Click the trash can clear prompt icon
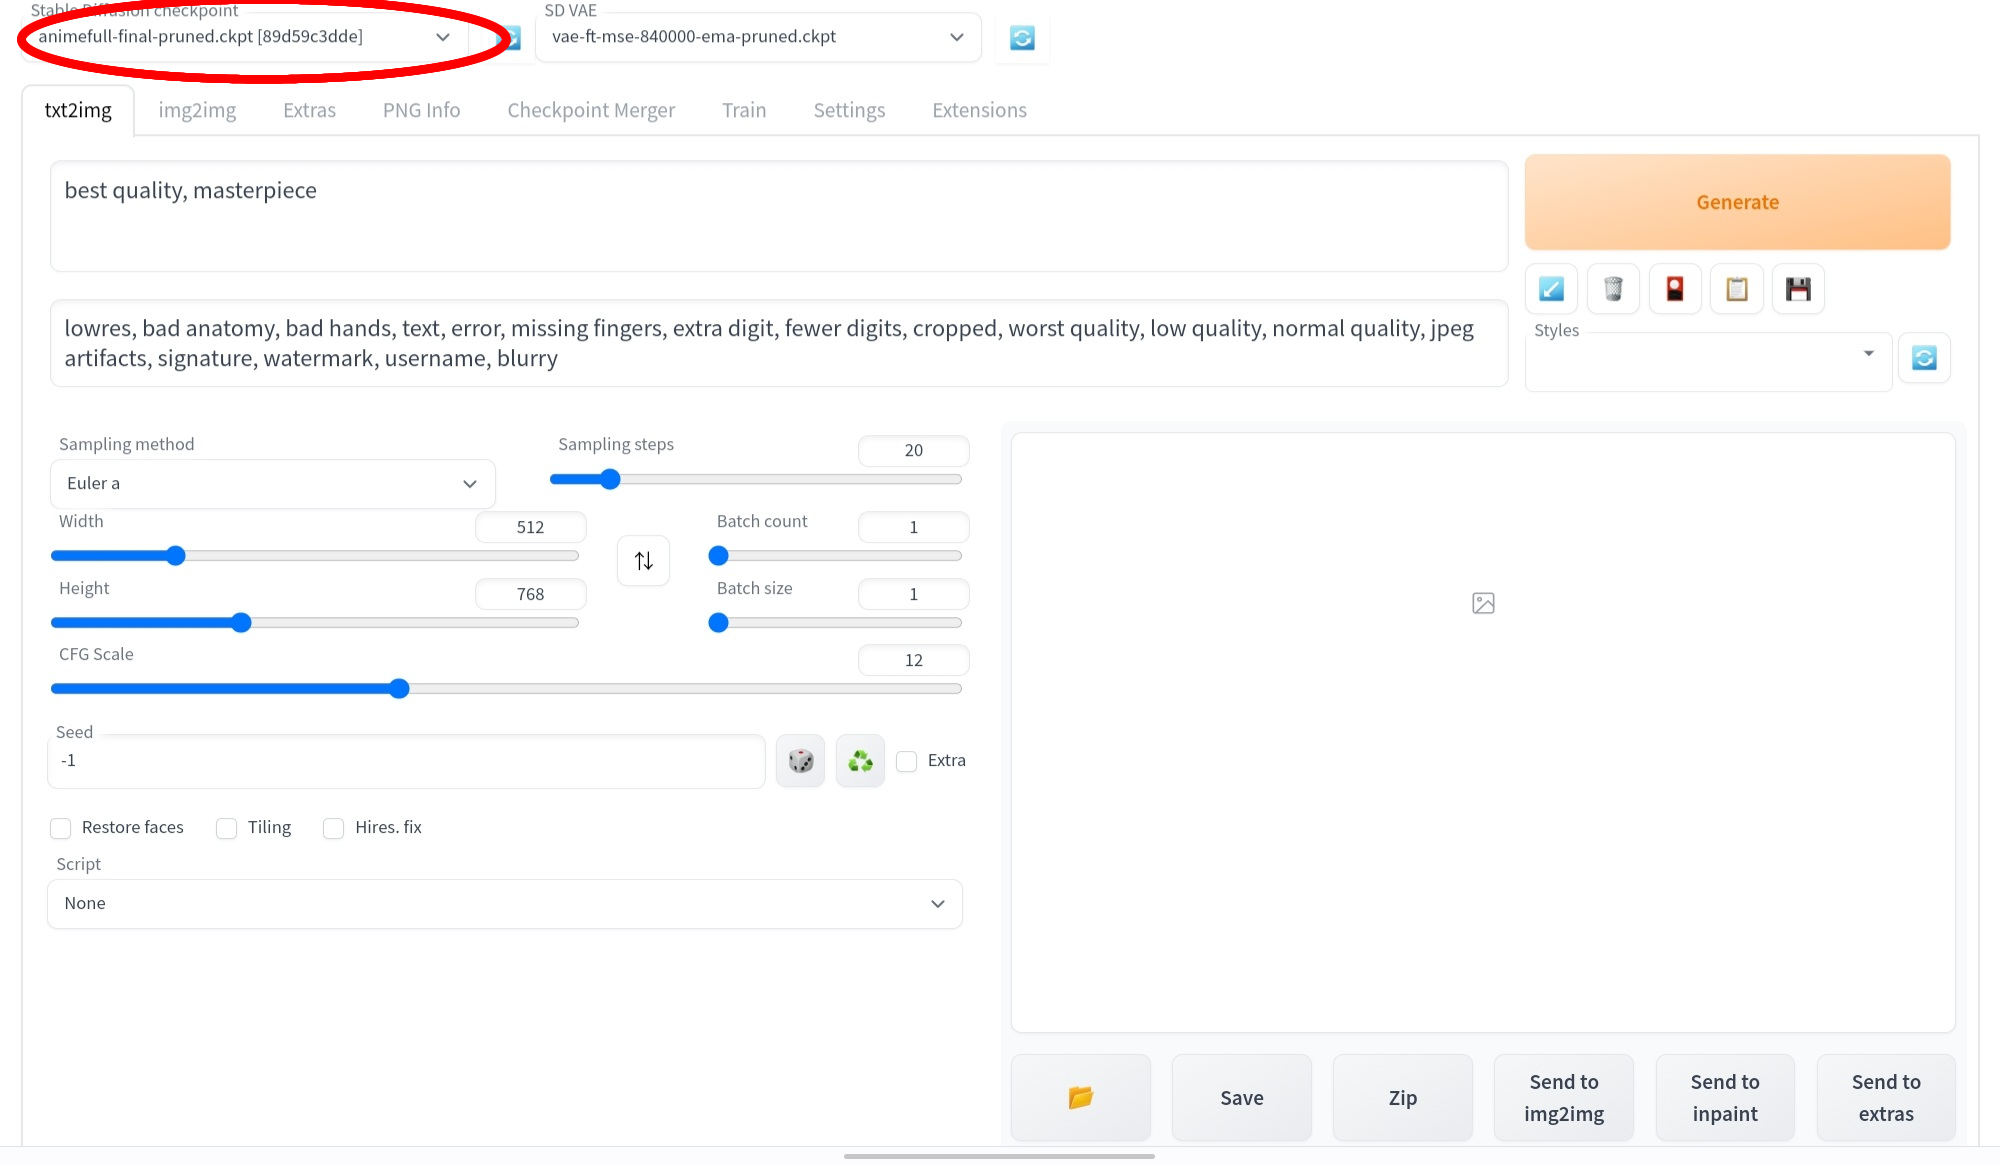Viewport: 2000px width, 1166px height. tap(1613, 289)
